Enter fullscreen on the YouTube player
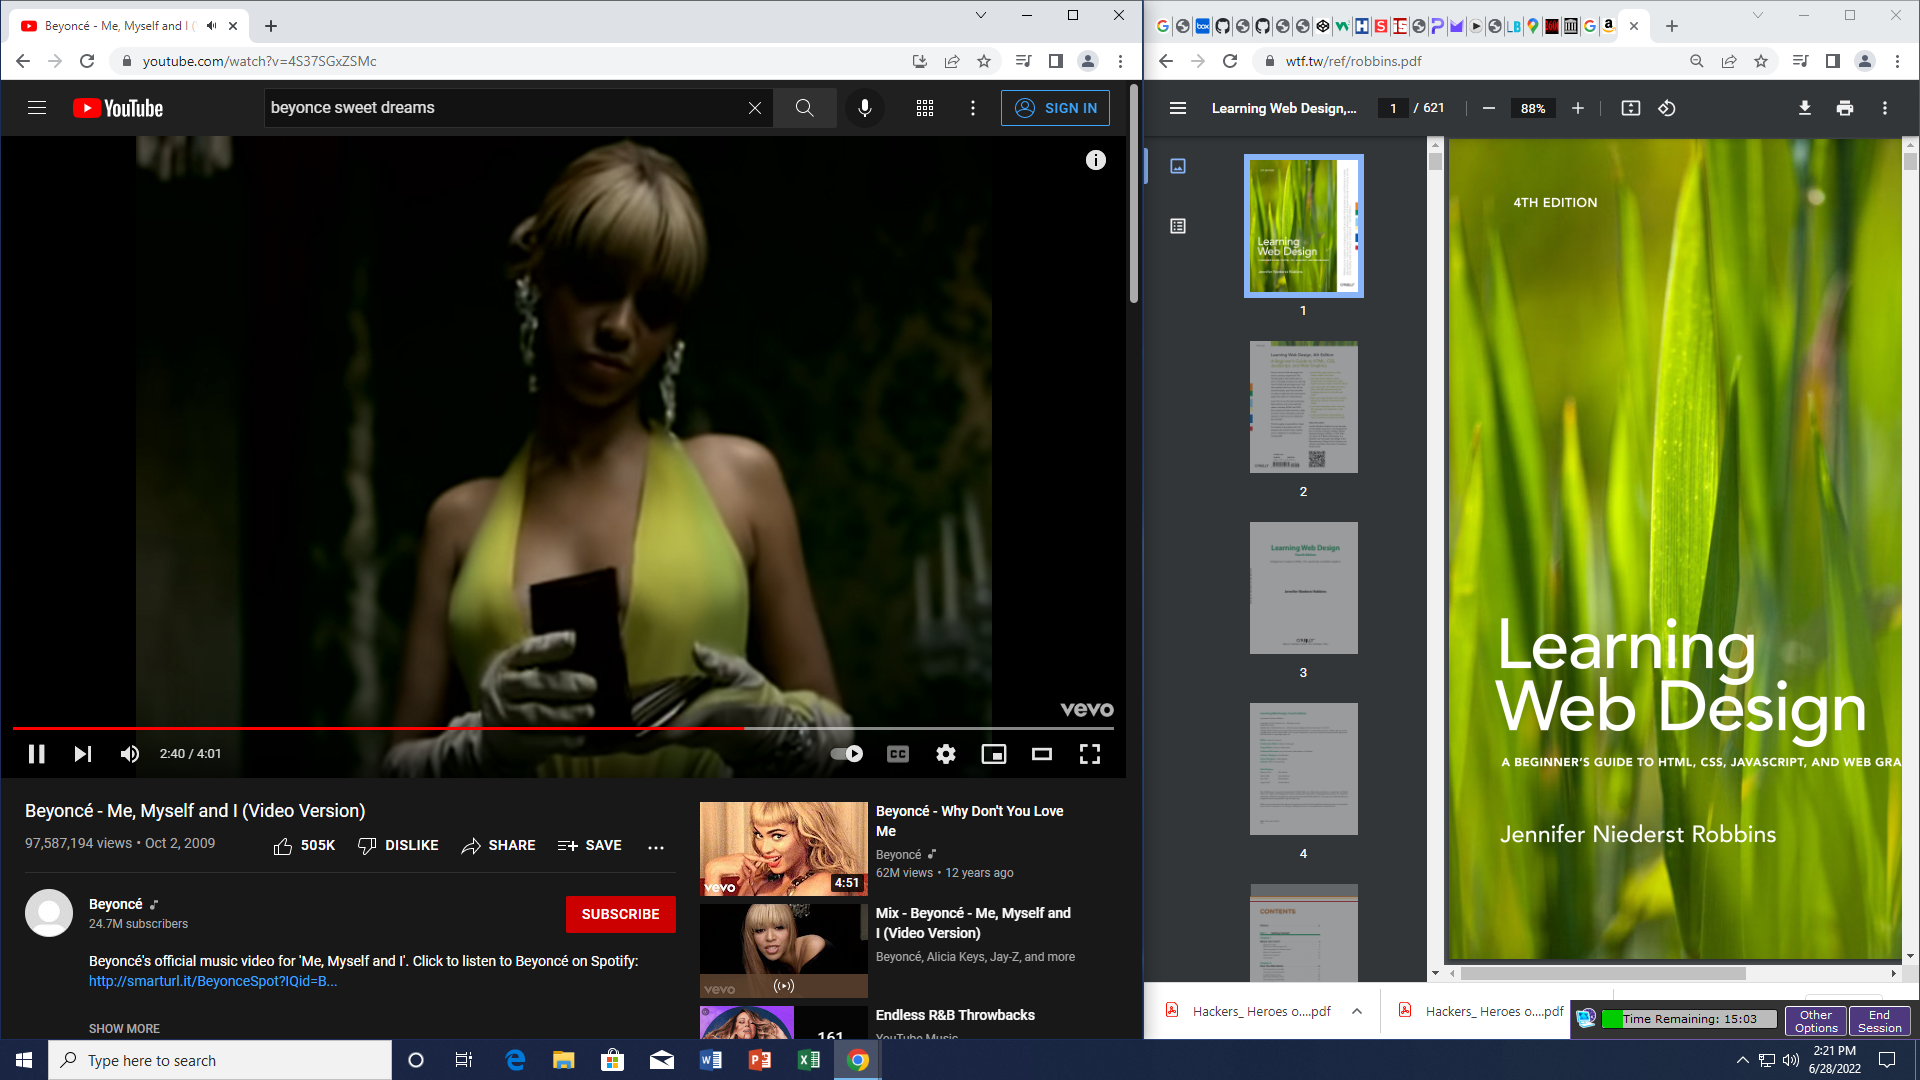1920x1080 pixels. click(x=1089, y=754)
